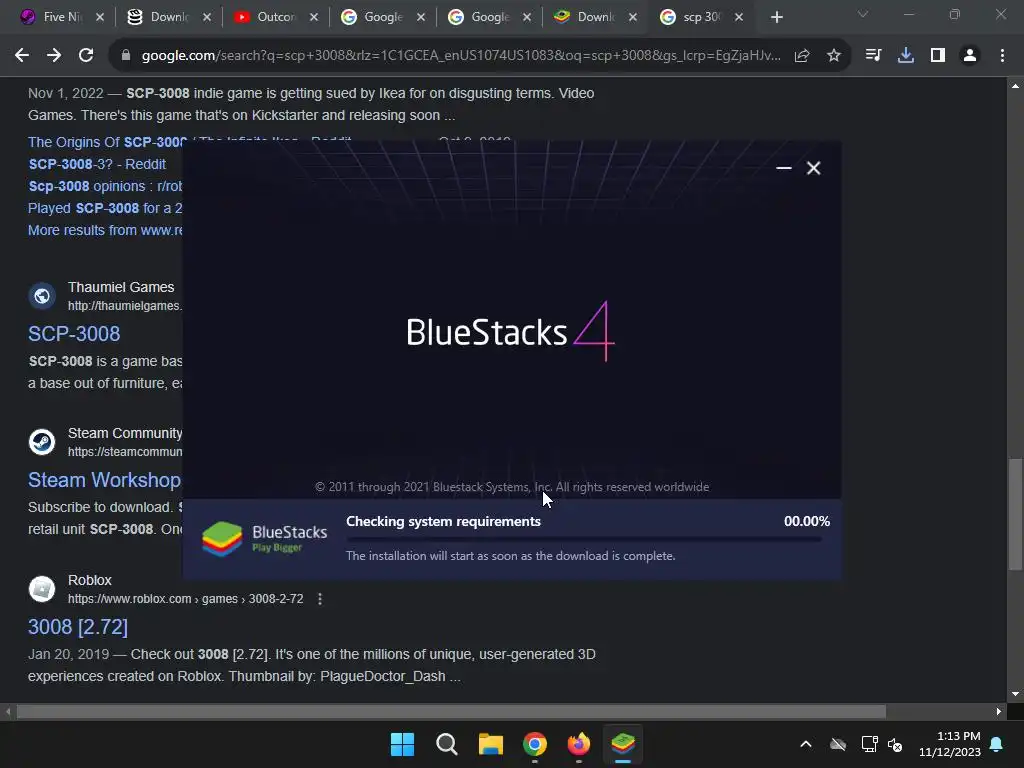This screenshot has height=768, width=1024.
Task: Close the scp 3008 search tab
Action: click(x=739, y=18)
